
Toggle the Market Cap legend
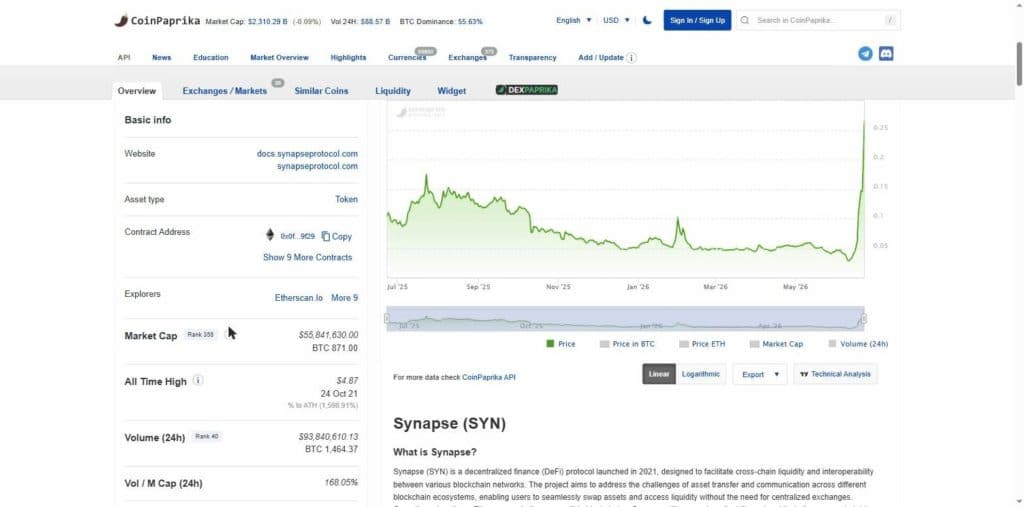tap(776, 344)
